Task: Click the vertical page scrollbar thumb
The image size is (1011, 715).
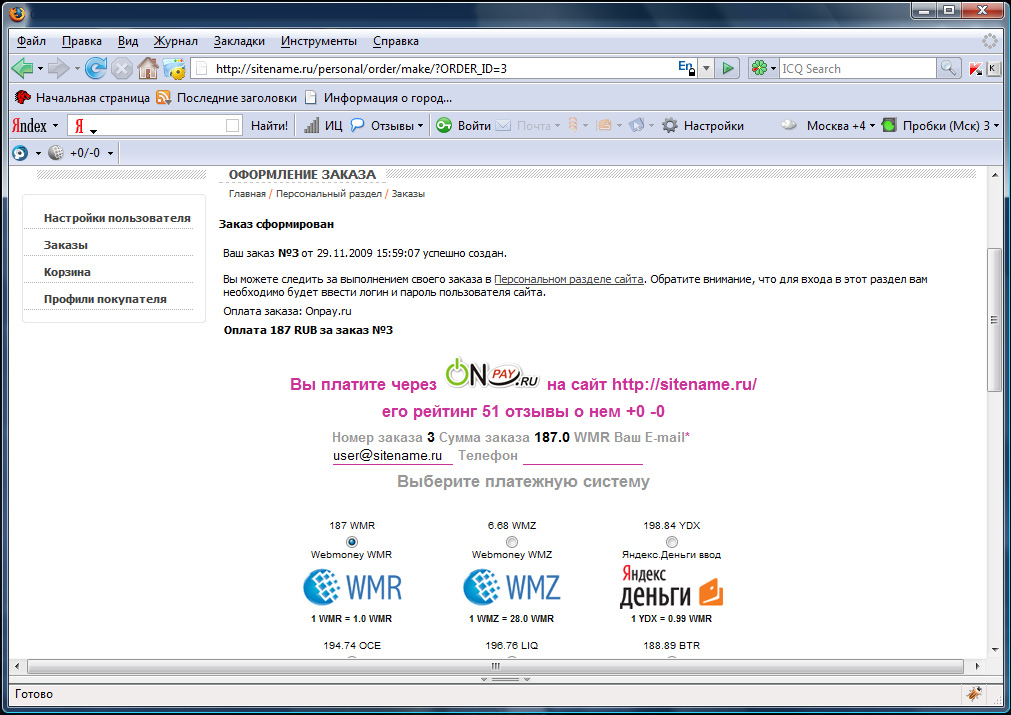Action: click(x=993, y=320)
